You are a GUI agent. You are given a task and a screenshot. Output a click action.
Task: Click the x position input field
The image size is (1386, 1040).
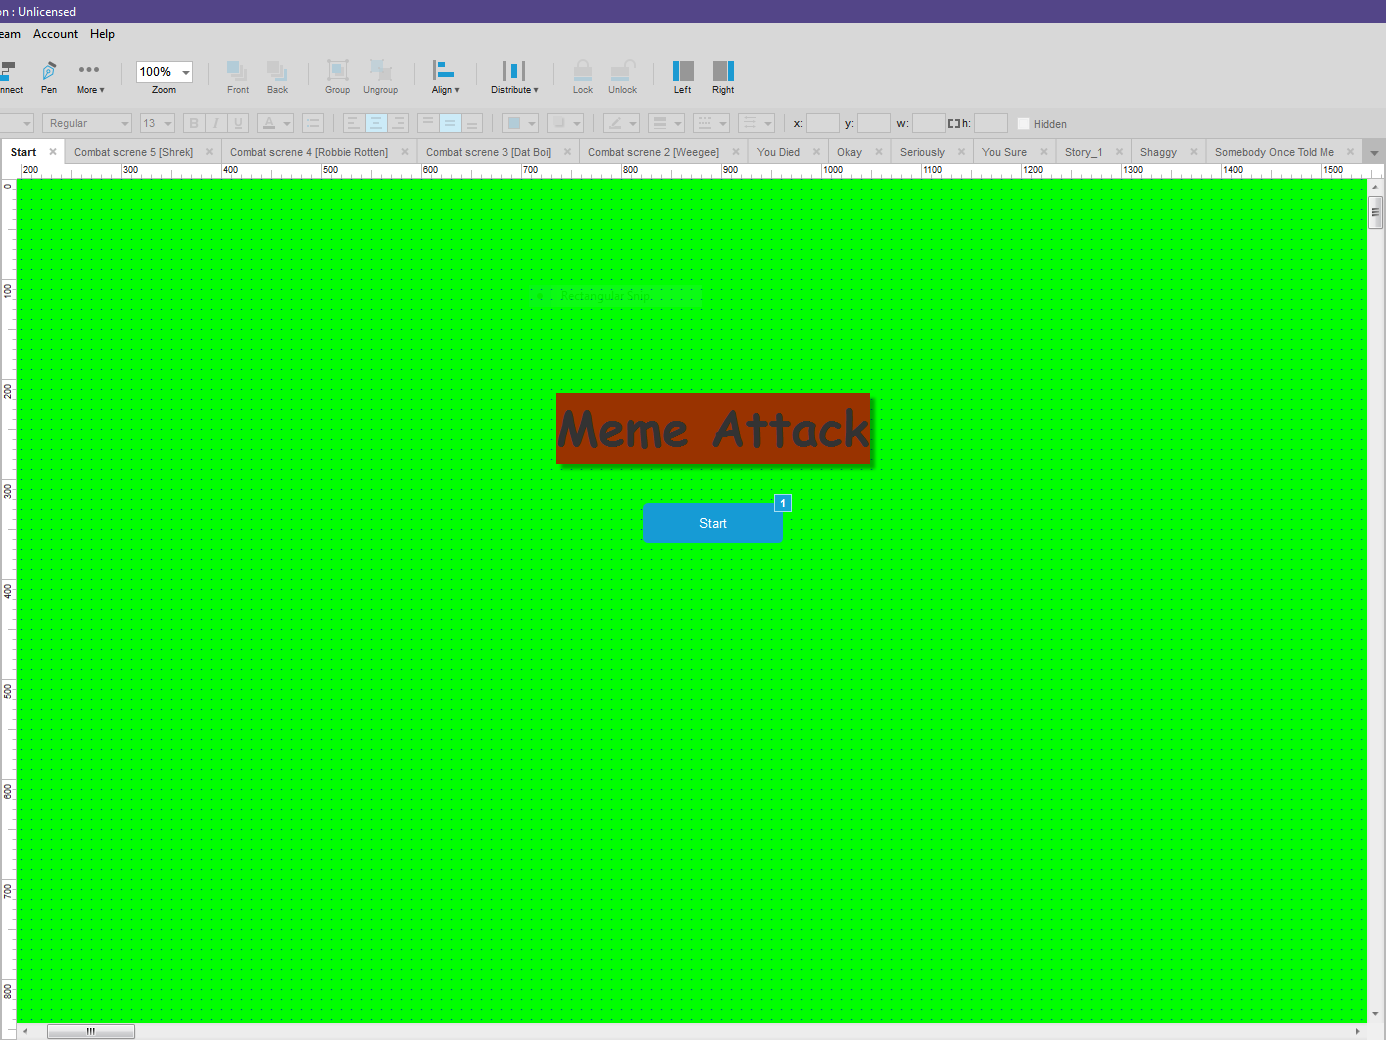[x=823, y=124]
